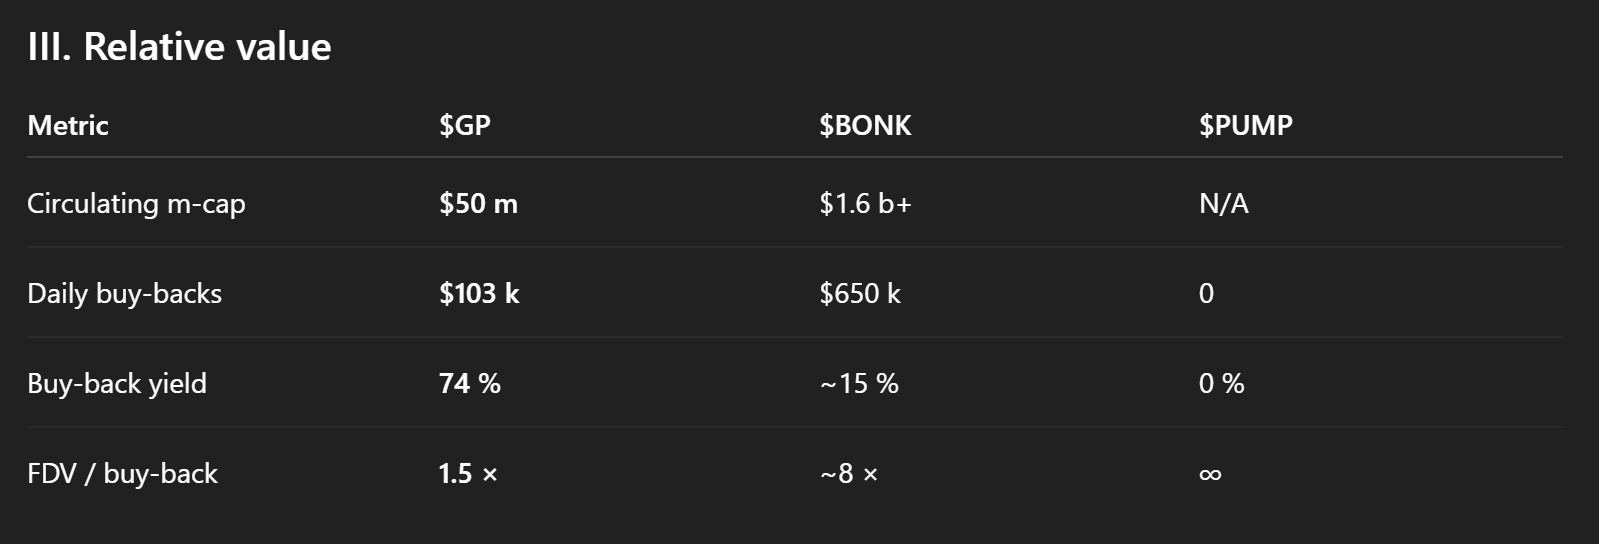Click the $GP column header
This screenshot has width=1599, height=544.
(465, 125)
